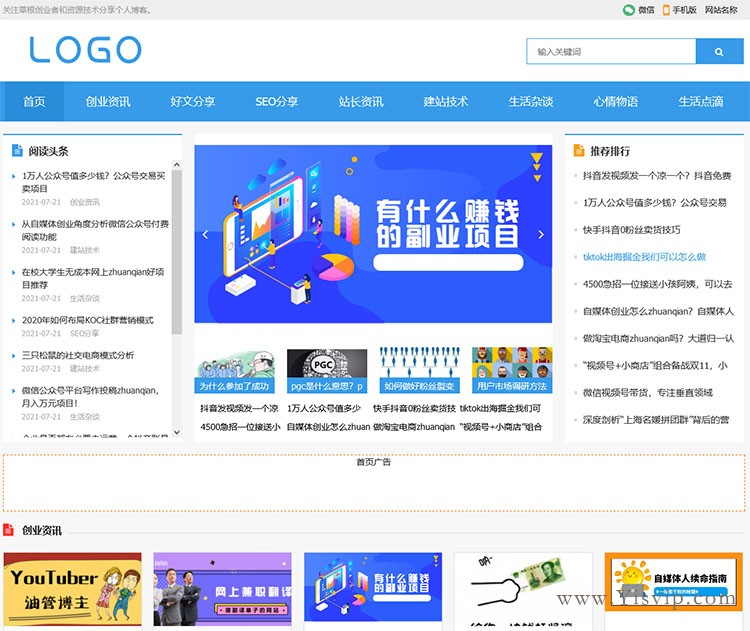This screenshot has height=631, width=750.
Task: Open thumbnail 为什么参加了成功
Action: coord(234,371)
